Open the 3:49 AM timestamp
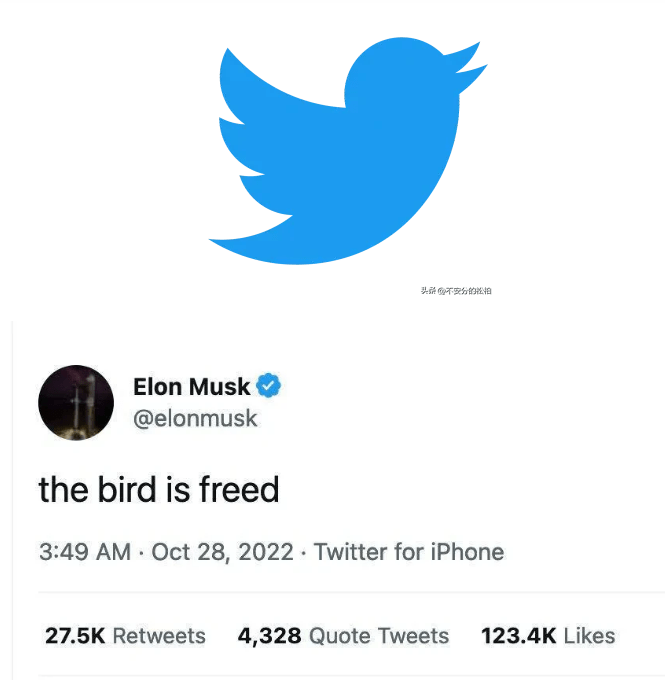Viewport: 665px width, 680px height. (x=84, y=552)
